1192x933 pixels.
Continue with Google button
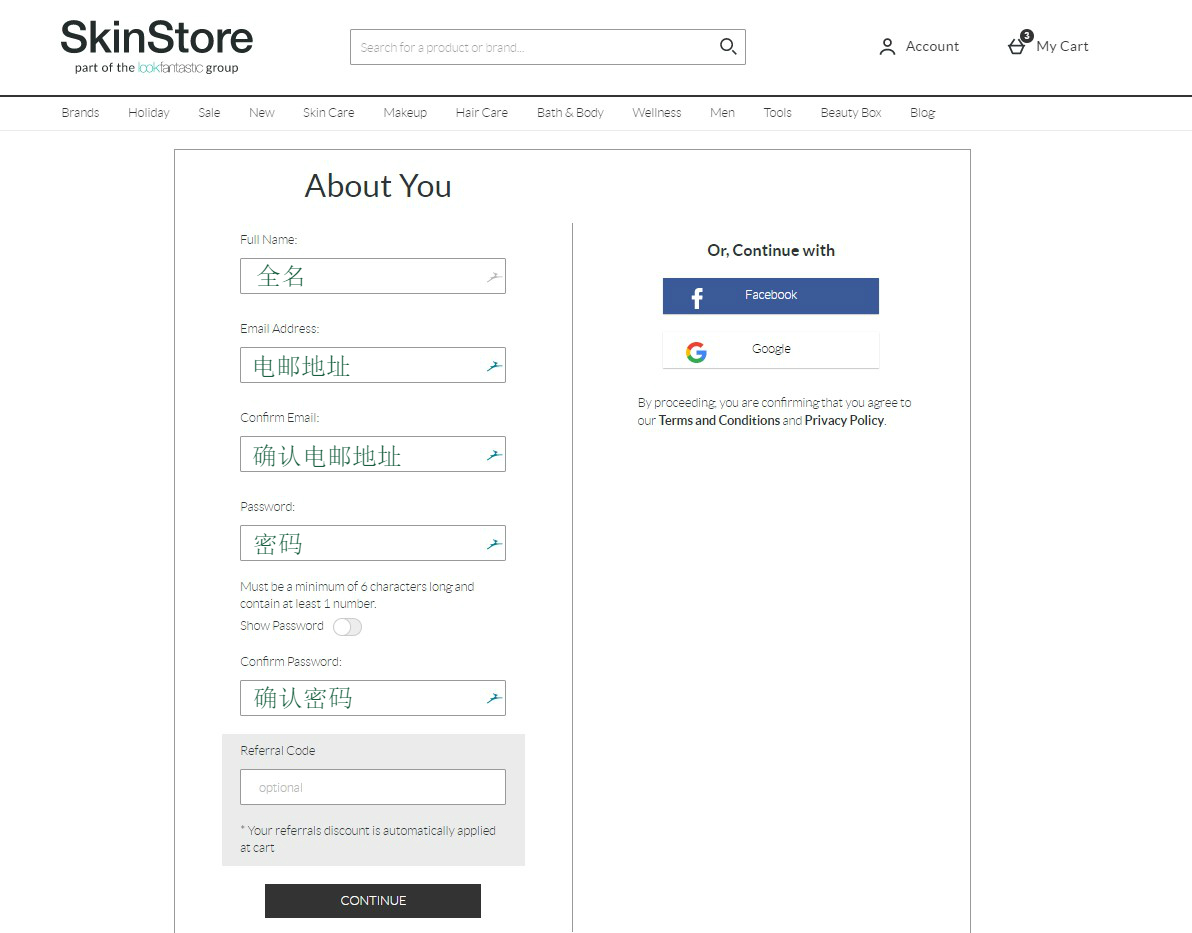coord(770,350)
